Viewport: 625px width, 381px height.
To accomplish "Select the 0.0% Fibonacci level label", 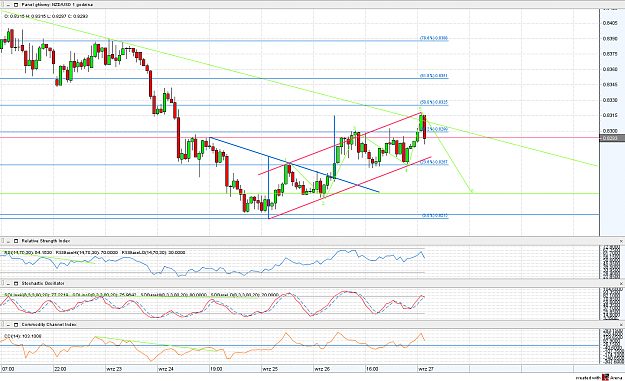I will click(435, 216).
